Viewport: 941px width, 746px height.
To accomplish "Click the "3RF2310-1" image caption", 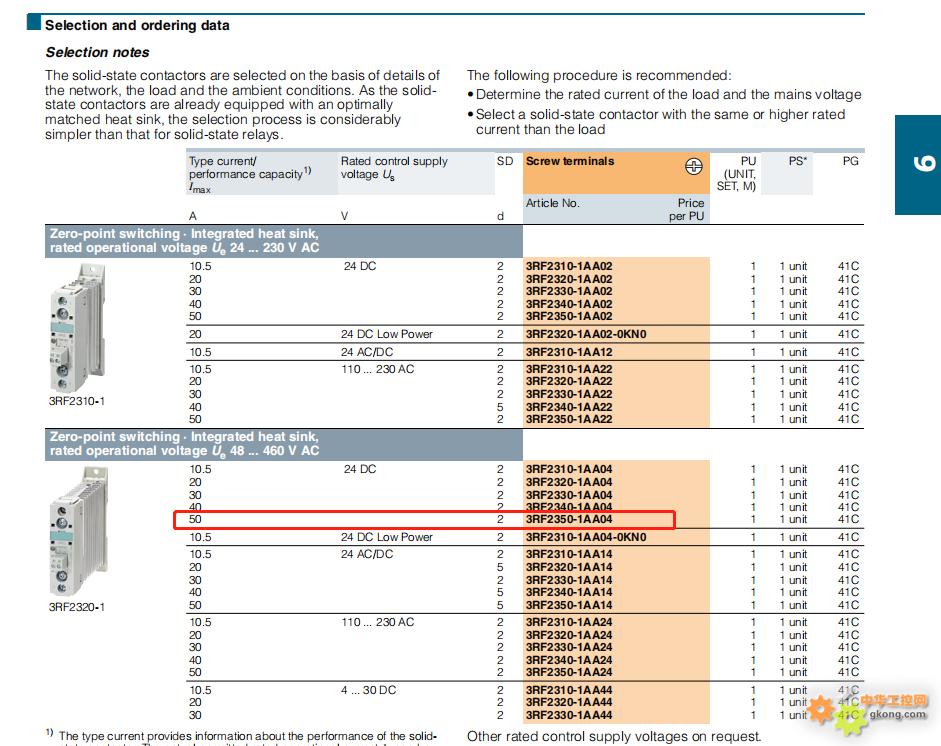I will [77, 401].
